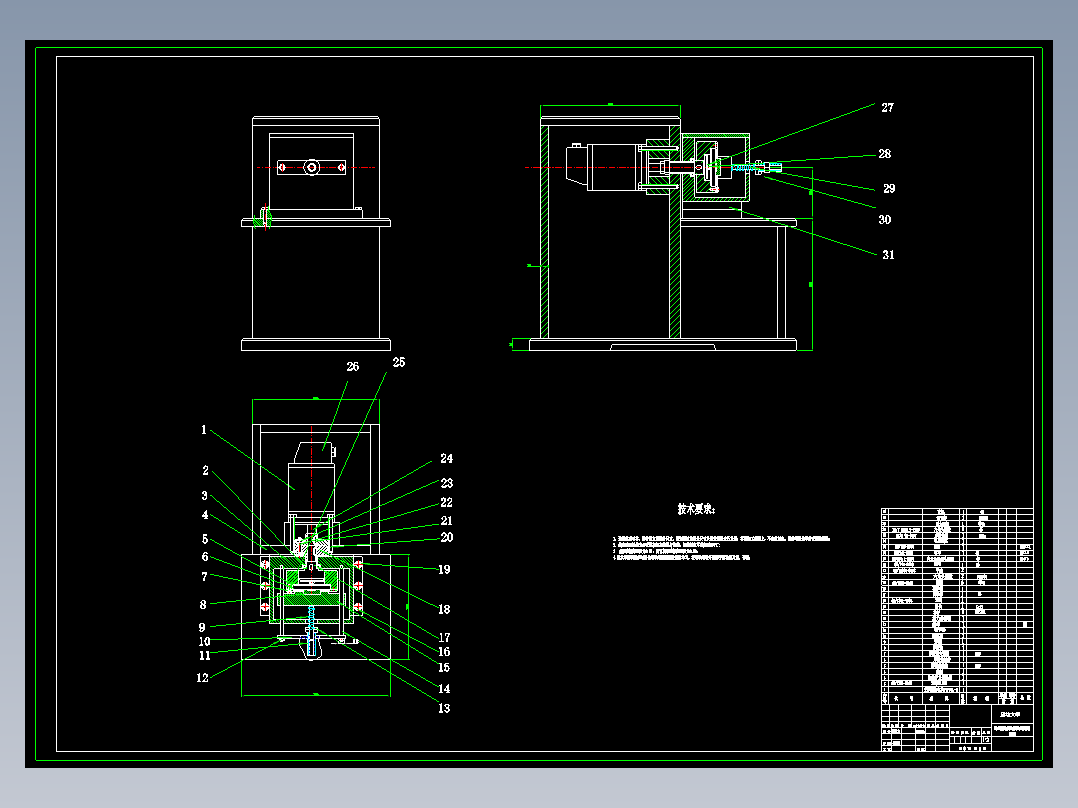
Task: Click part callout number 12
Action: pos(202,677)
